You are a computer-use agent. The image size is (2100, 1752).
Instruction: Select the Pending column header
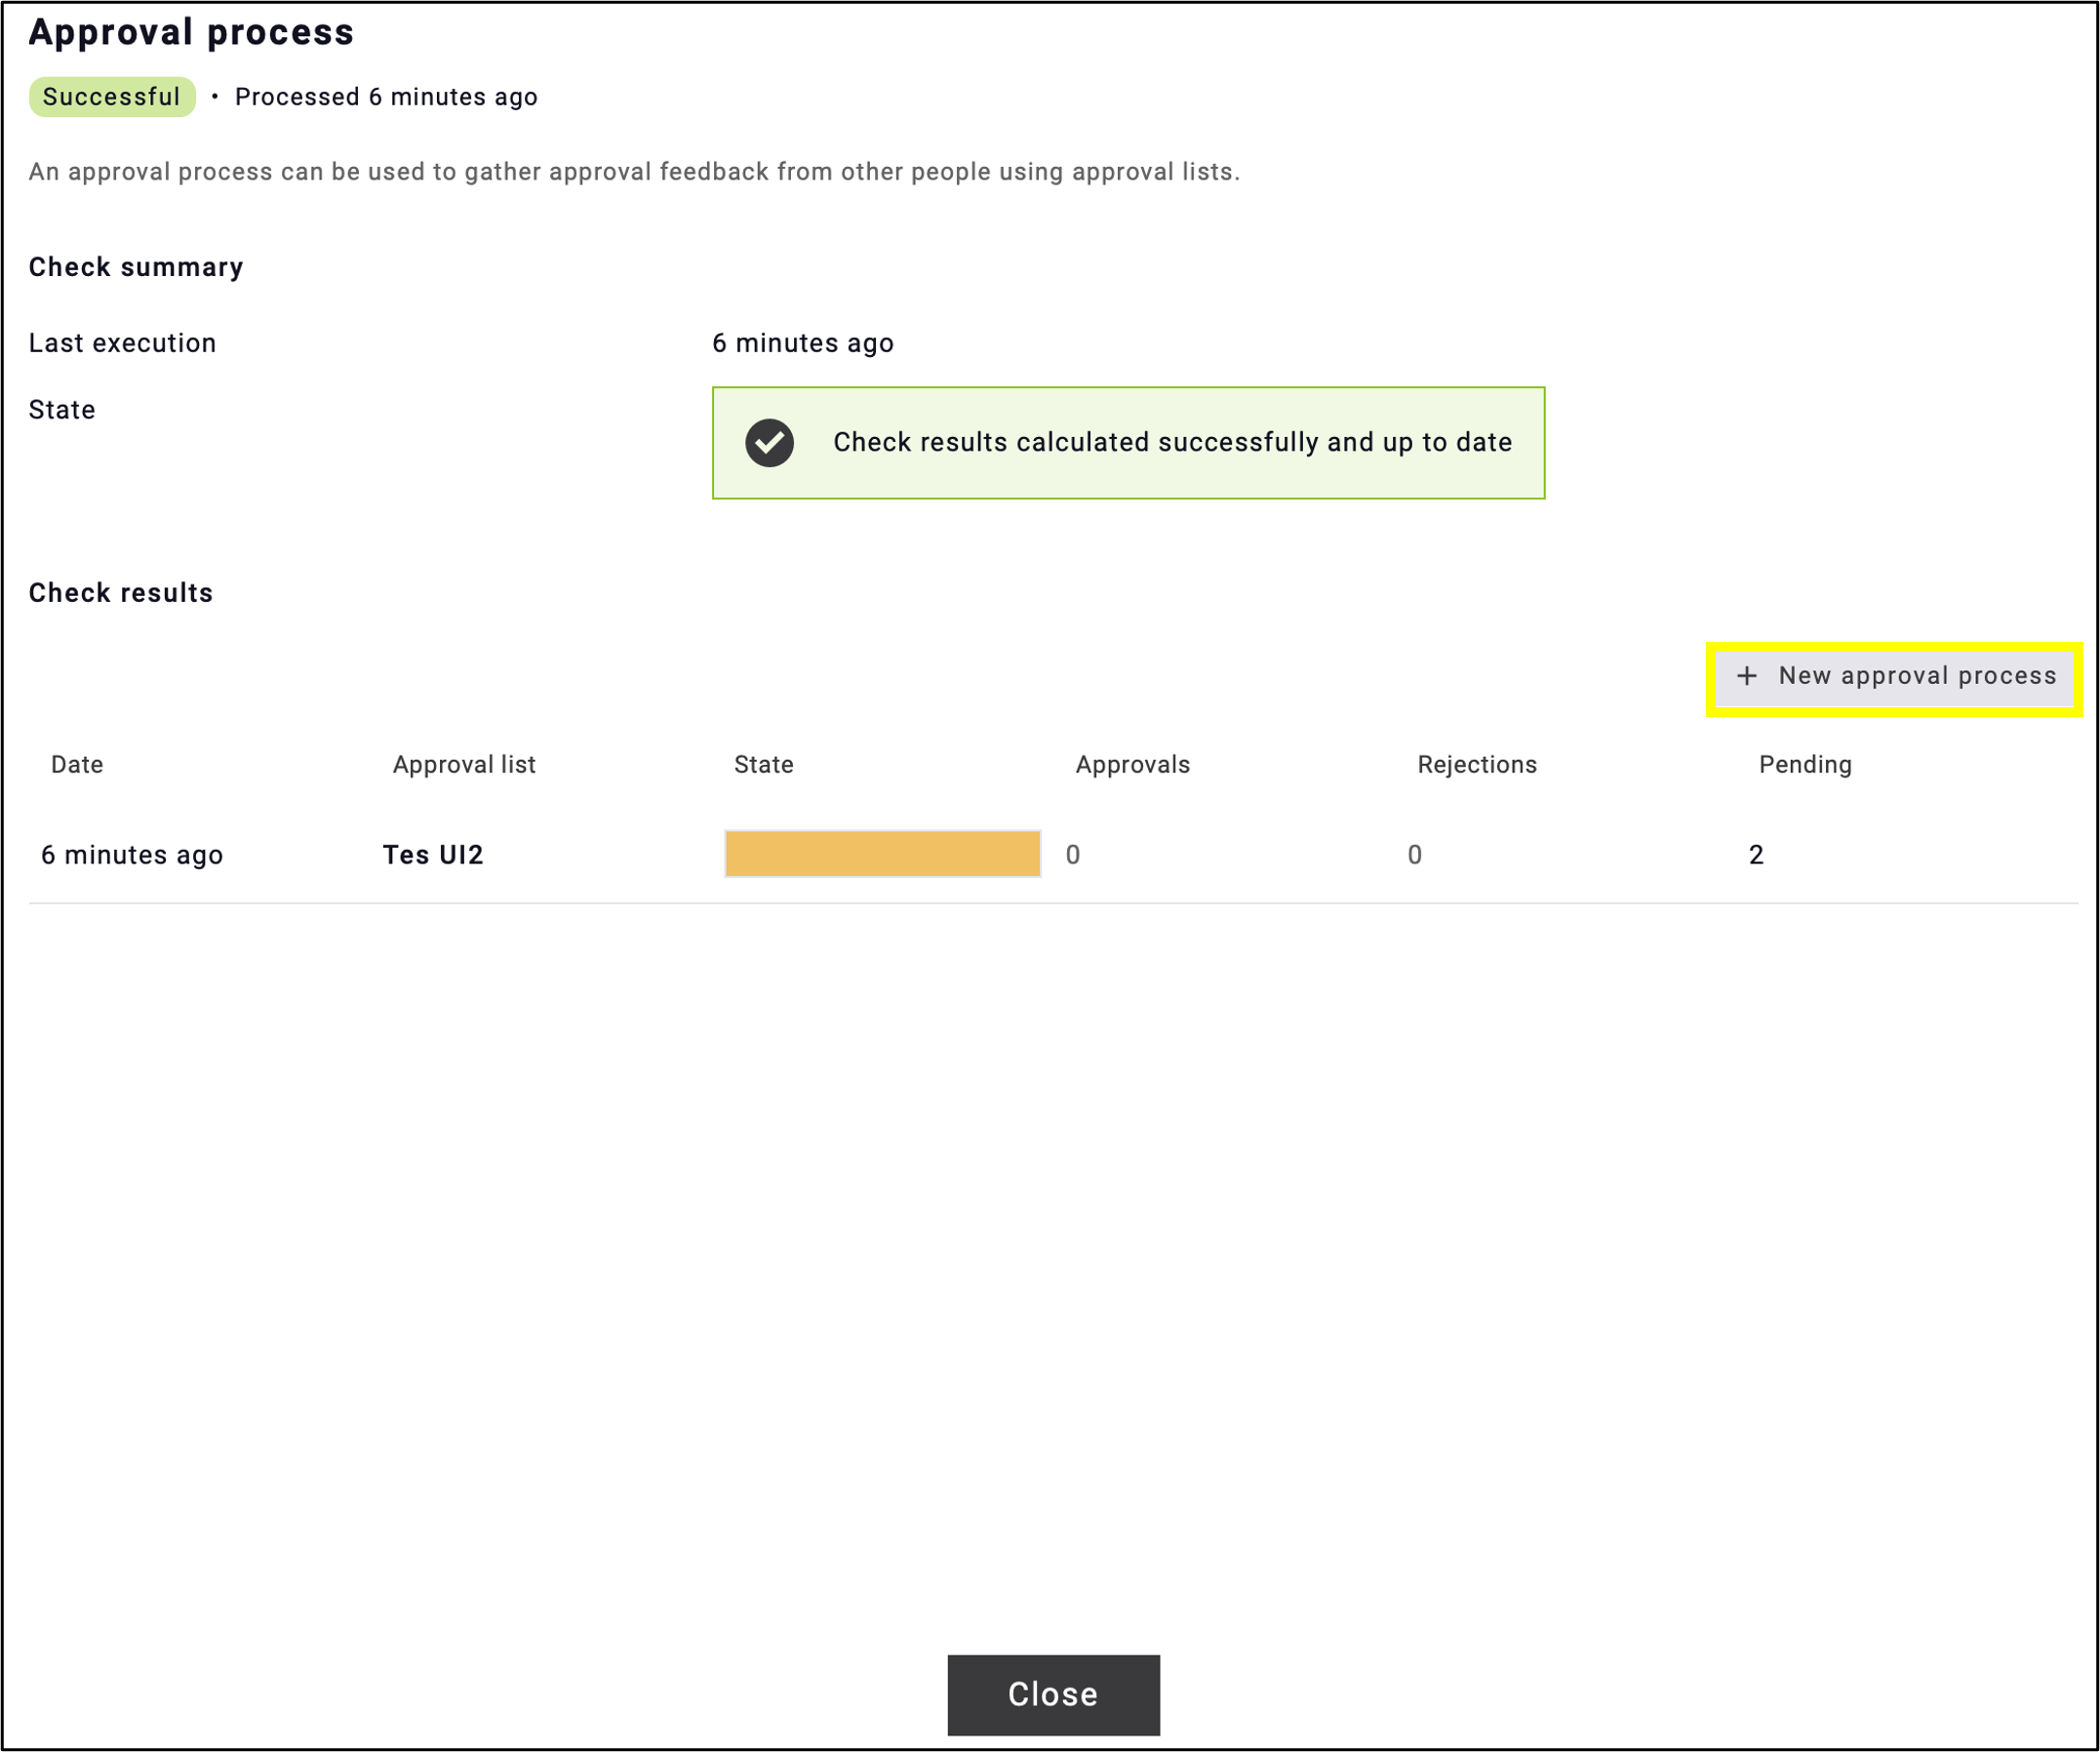pyautogui.click(x=1805, y=765)
